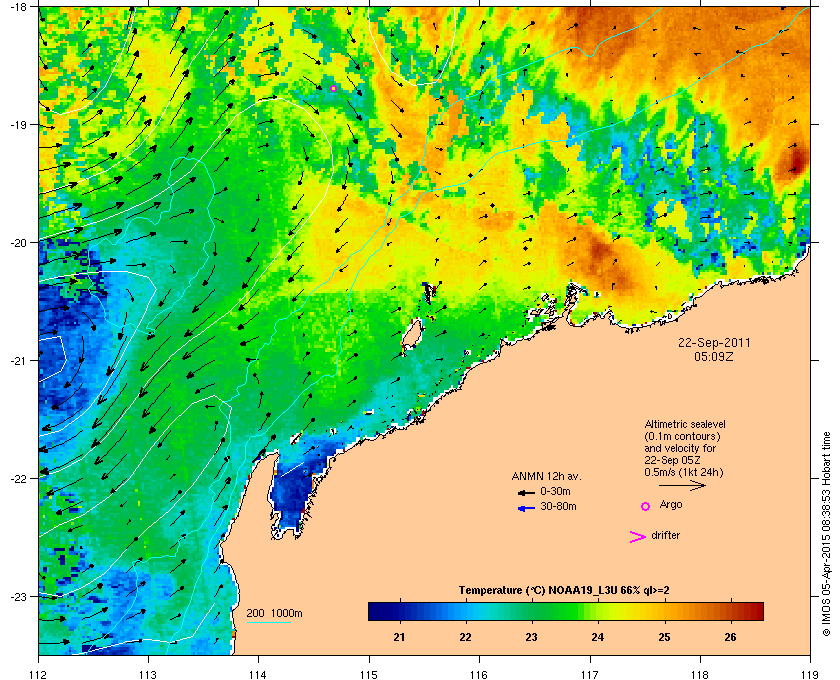Screen dimensions: 840x680
Task: Click the magenta Argo circle in legend
Action: click(x=646, y=506)
